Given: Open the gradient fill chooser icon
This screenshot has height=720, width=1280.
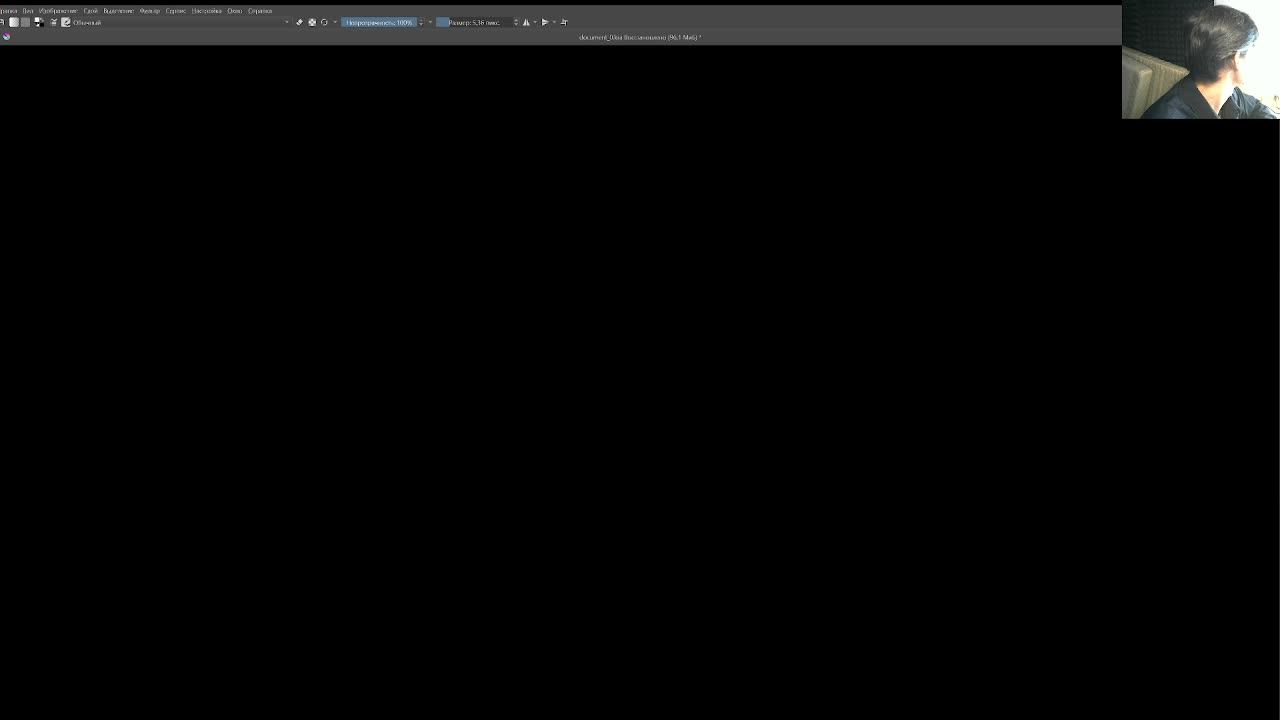Looking at the screenshot, I should 14,22.
